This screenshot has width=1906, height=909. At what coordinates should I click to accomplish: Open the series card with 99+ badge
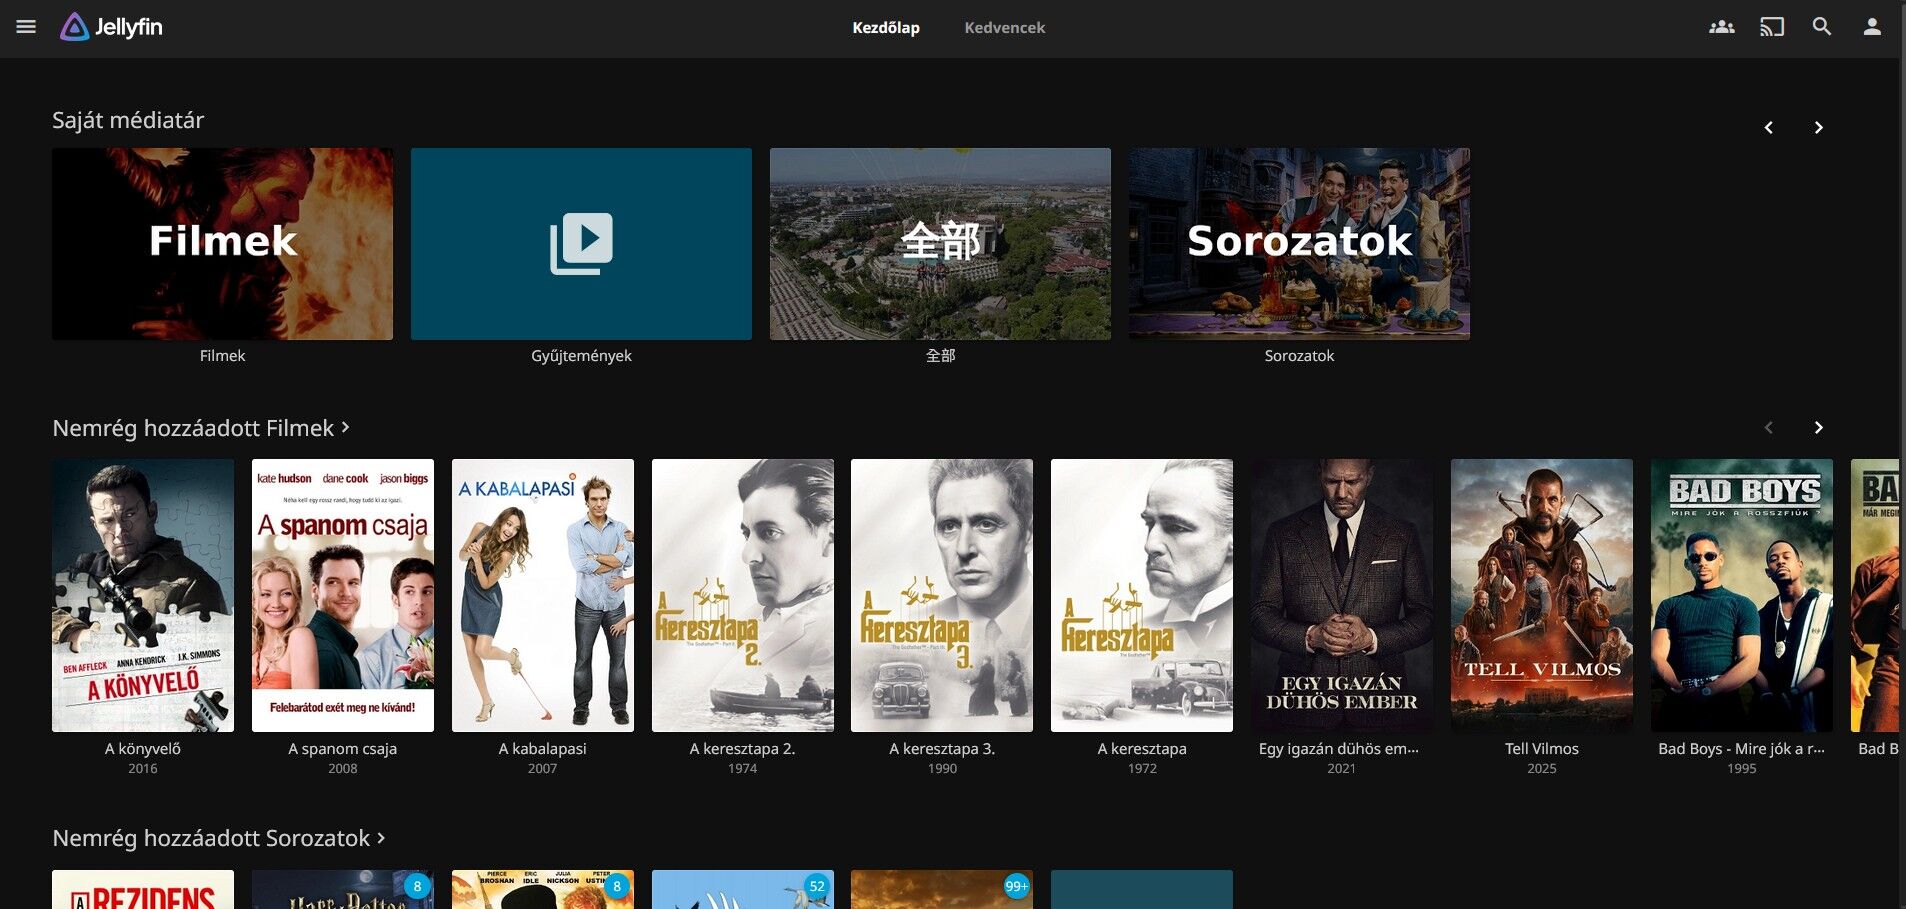942,890
